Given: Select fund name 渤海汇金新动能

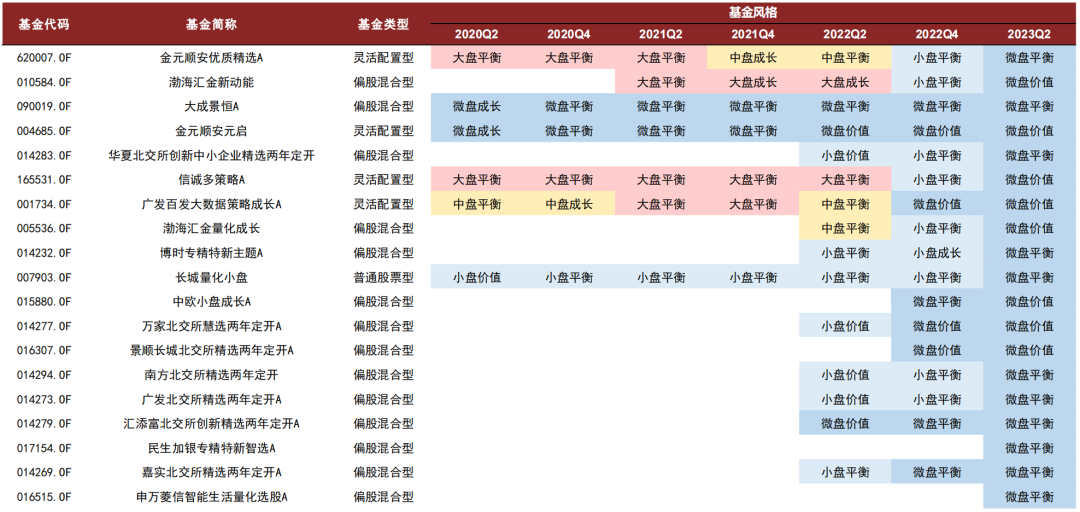Looking at the screenshot, I should 212,83.
